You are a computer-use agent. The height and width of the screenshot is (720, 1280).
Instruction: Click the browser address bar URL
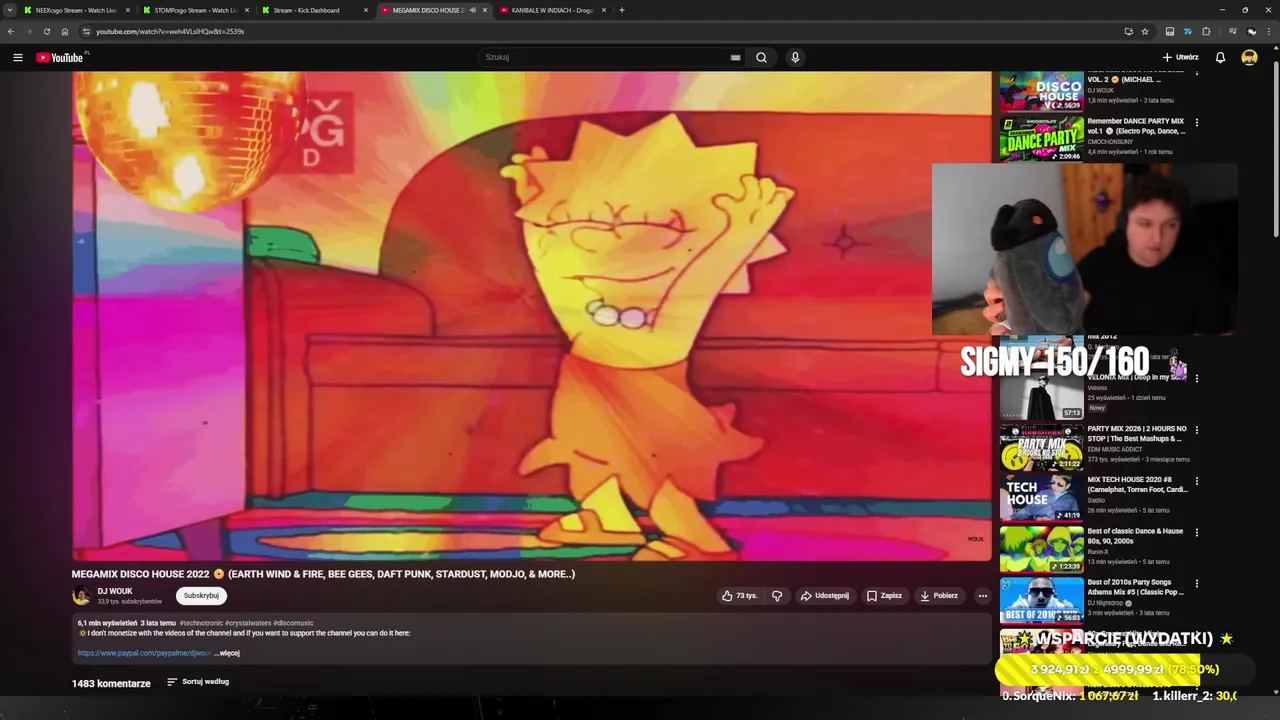(170, 31)
